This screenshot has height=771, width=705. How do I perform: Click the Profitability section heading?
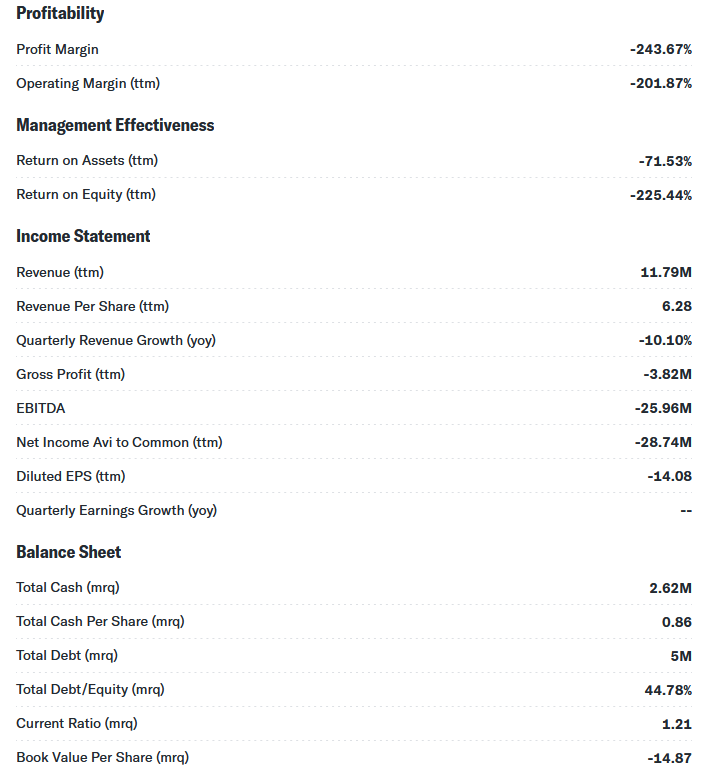pos(60,13)
